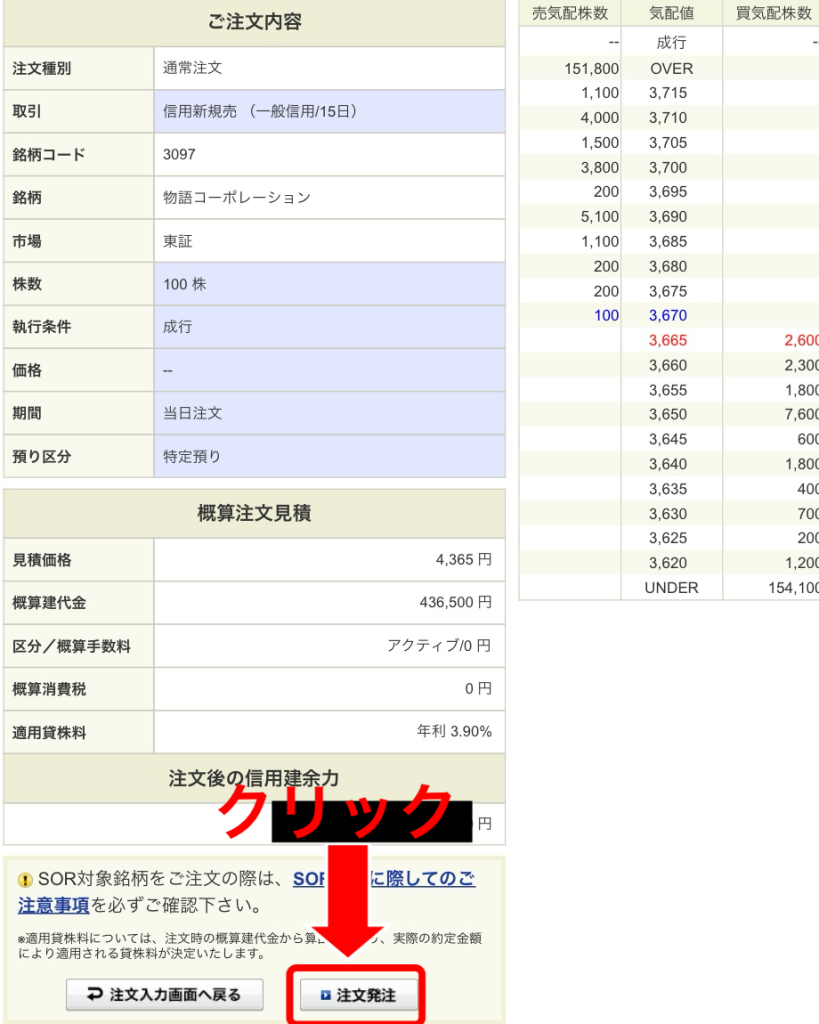This screenshot has height=1024, width=819.
Task: Open the SOR ご注意事項 link
Action: click(54, 906)
